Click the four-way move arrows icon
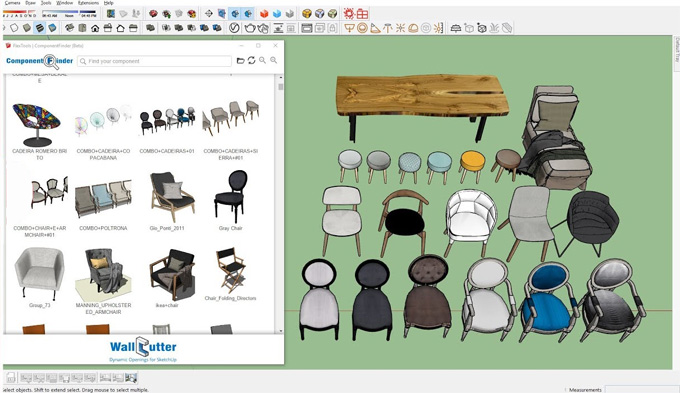This screenshot has width=680, height=393. (x=209, y=14)
